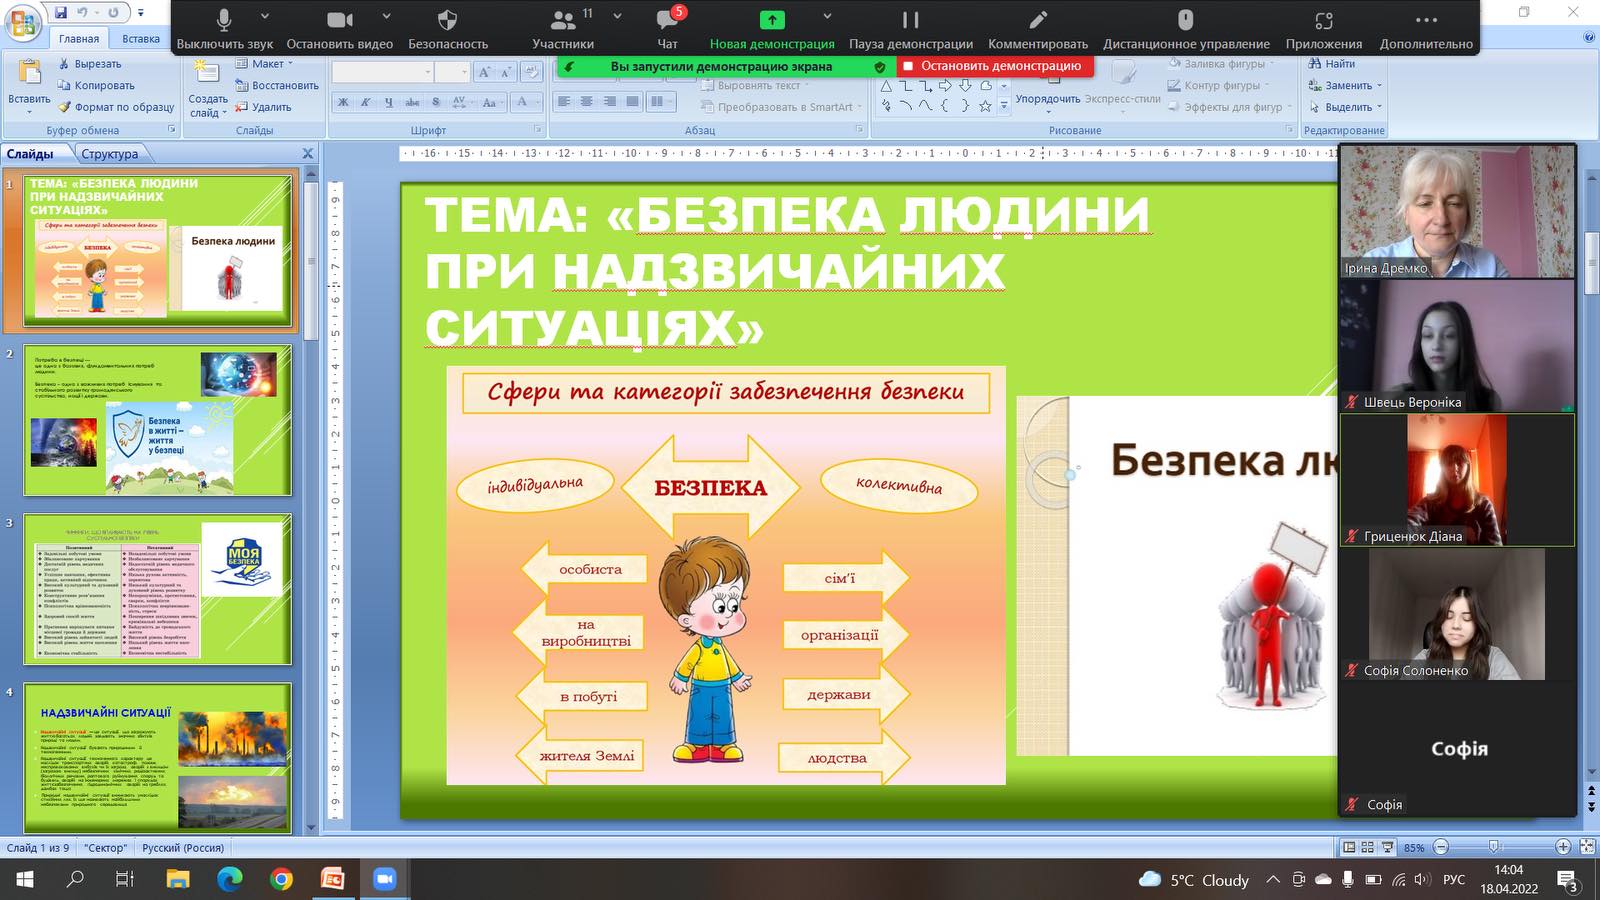The image size is (1600, 900).
Task: Expand video options arrow beside camera
Action: tap(387, 17)
